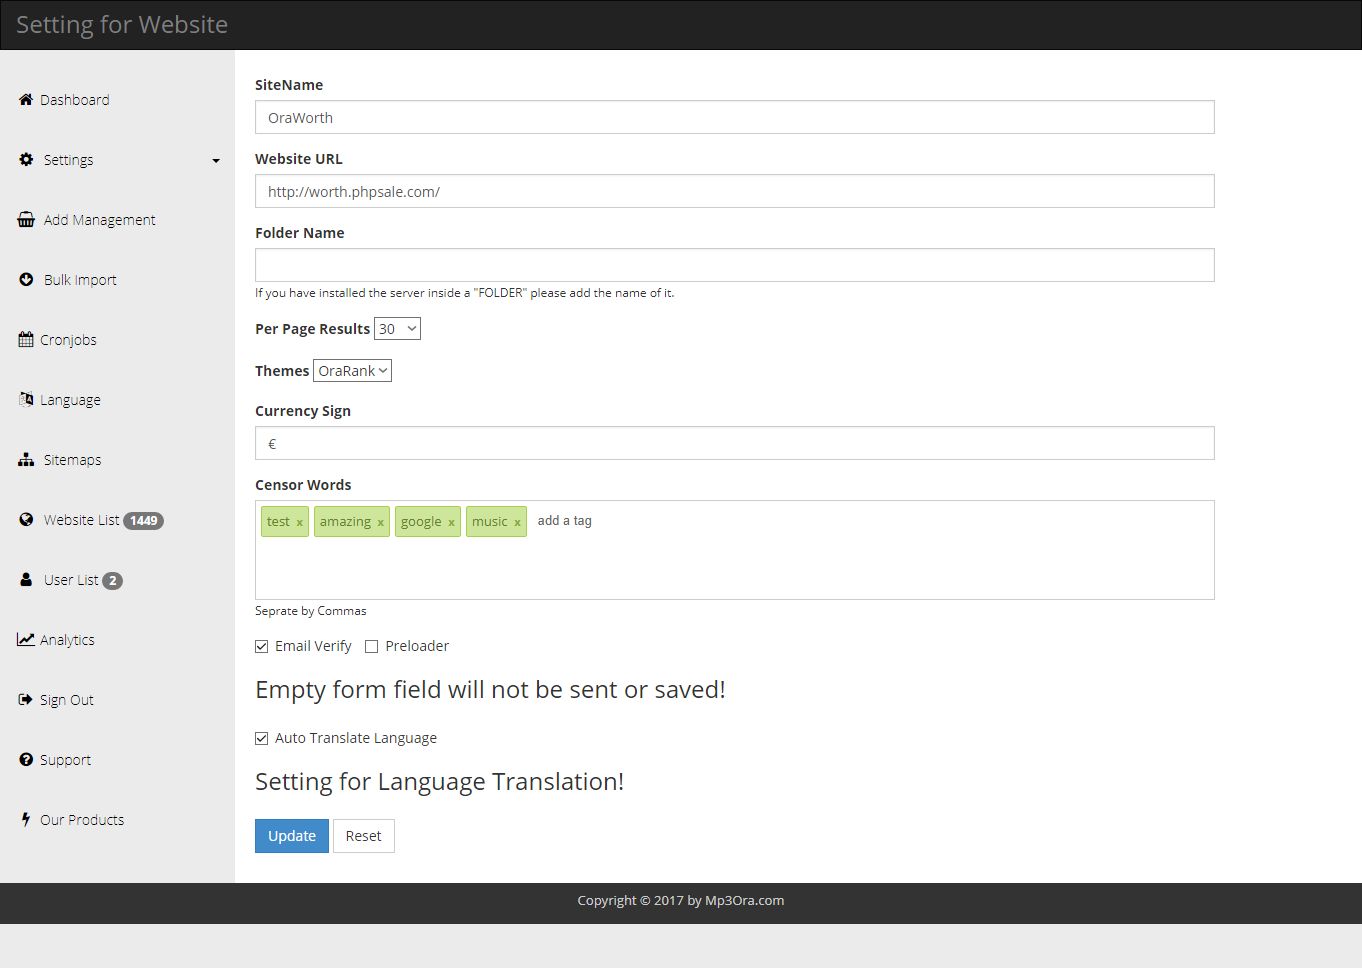Image resolution: width=1362 pixels, height=968 pixels.
Task: Click the Settings gear icon
Action: click(x=26, y=160)
